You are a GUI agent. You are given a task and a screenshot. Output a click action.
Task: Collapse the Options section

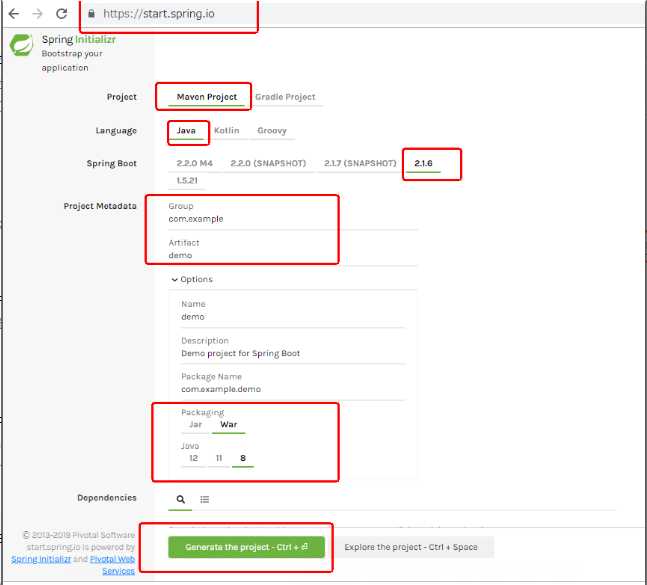tap(192, 279)
